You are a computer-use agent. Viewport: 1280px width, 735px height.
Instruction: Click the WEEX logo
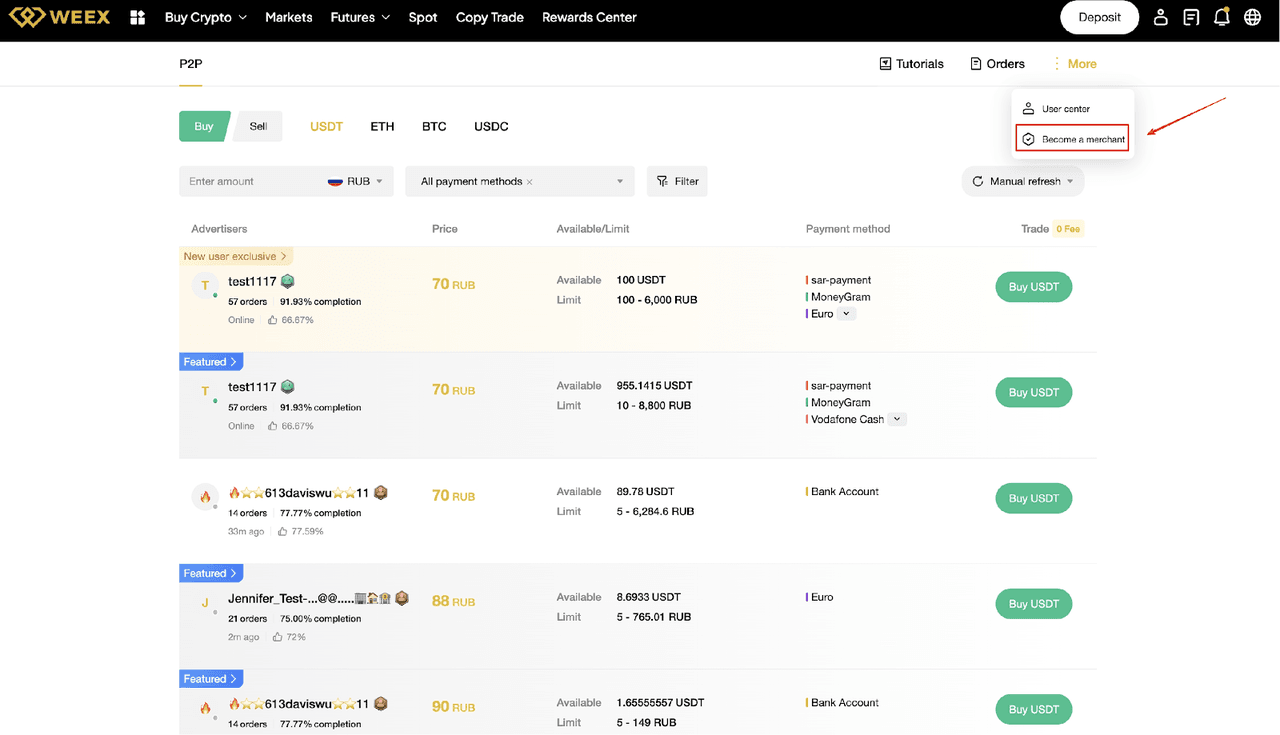tap(60, 17)
